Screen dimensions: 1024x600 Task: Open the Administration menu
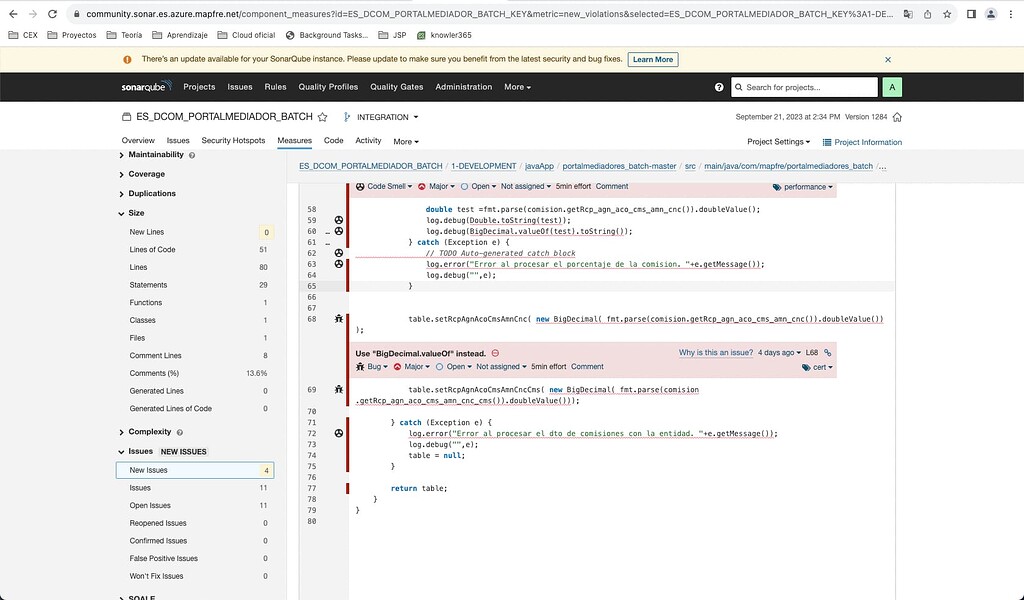click(x=463, y=87)
